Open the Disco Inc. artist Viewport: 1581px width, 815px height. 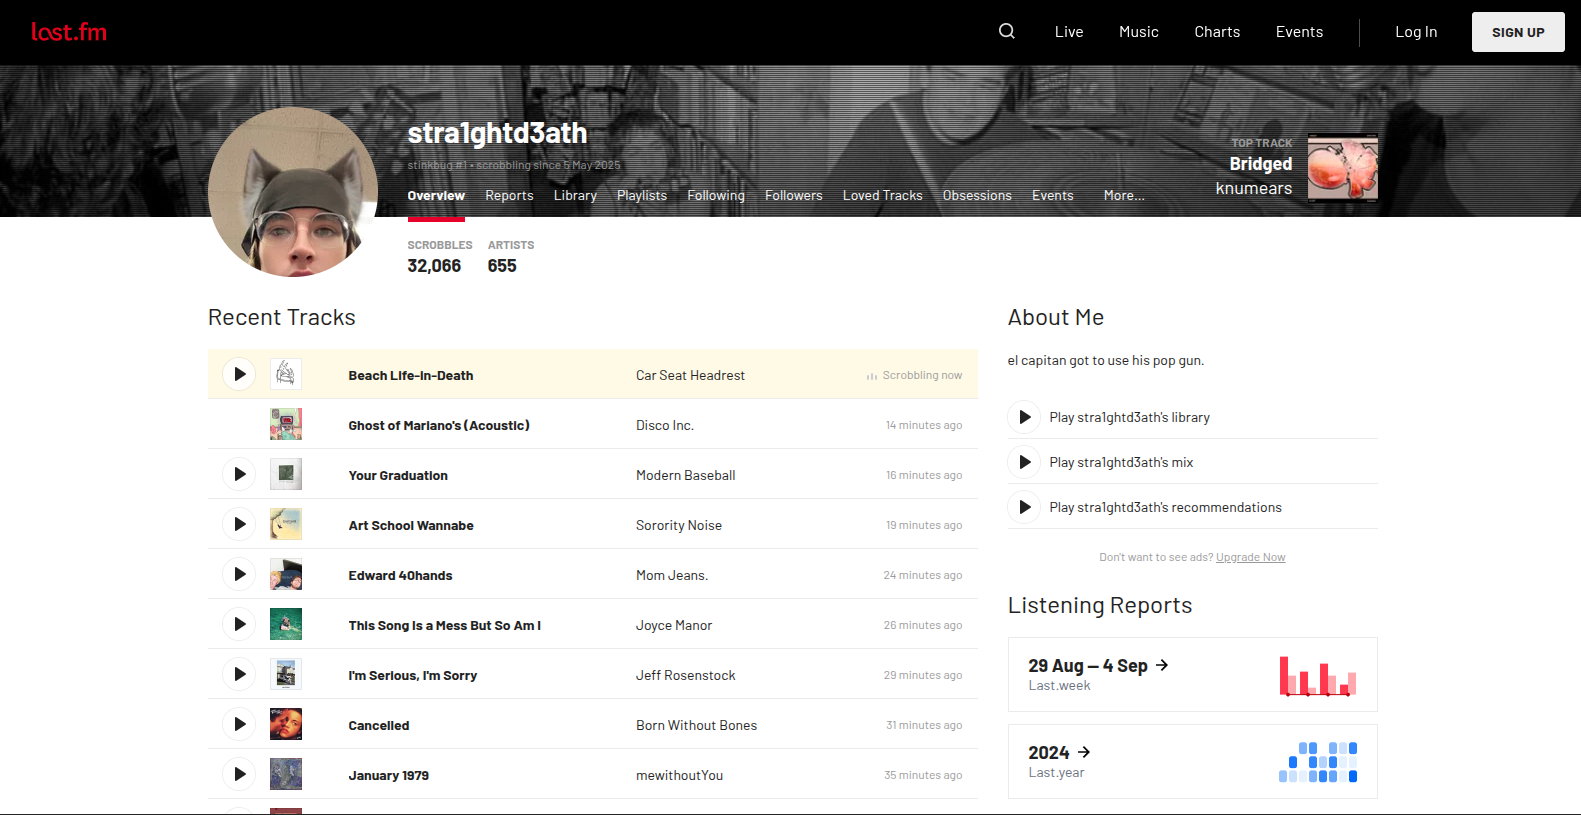[665, 425]
